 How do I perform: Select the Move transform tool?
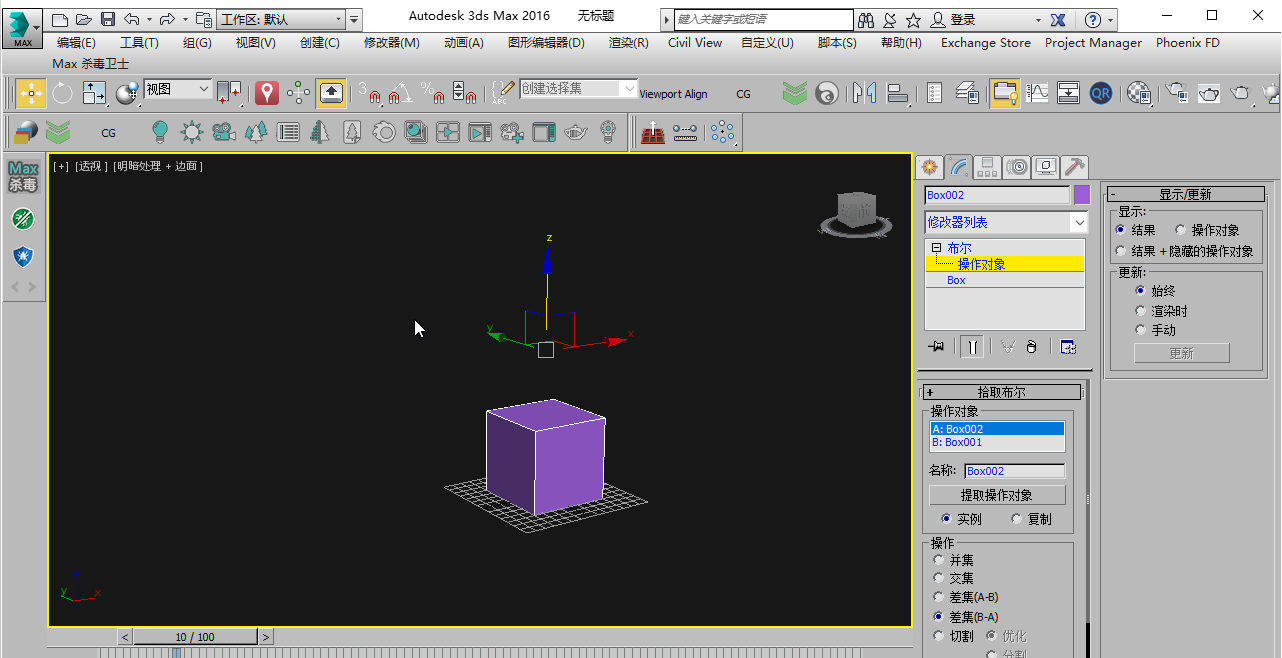30,93
